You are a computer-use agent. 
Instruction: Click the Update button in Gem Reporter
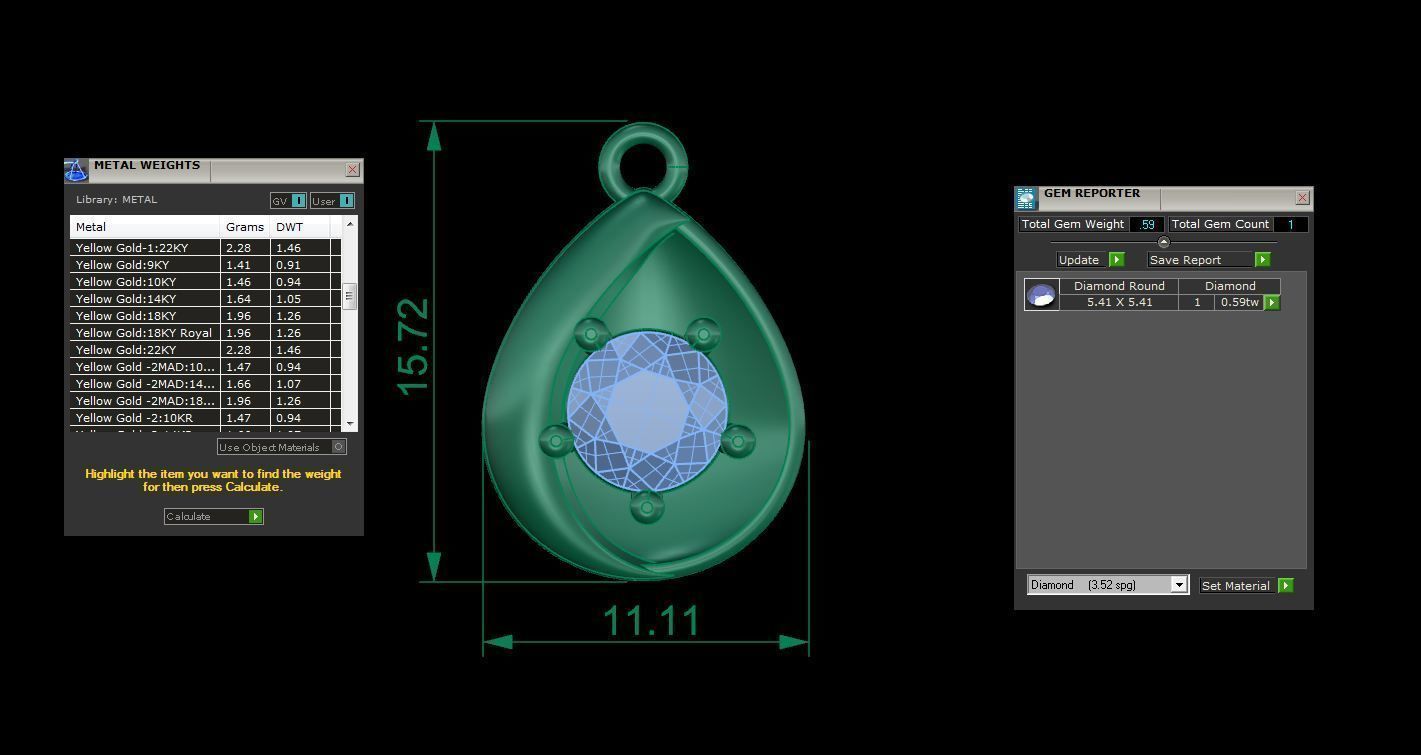coord(1090,260)
